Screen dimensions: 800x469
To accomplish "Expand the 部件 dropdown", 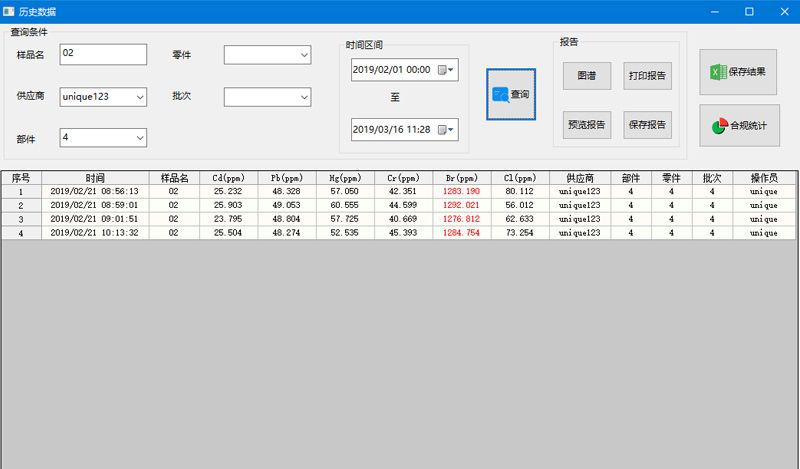I will coord(139,137).
